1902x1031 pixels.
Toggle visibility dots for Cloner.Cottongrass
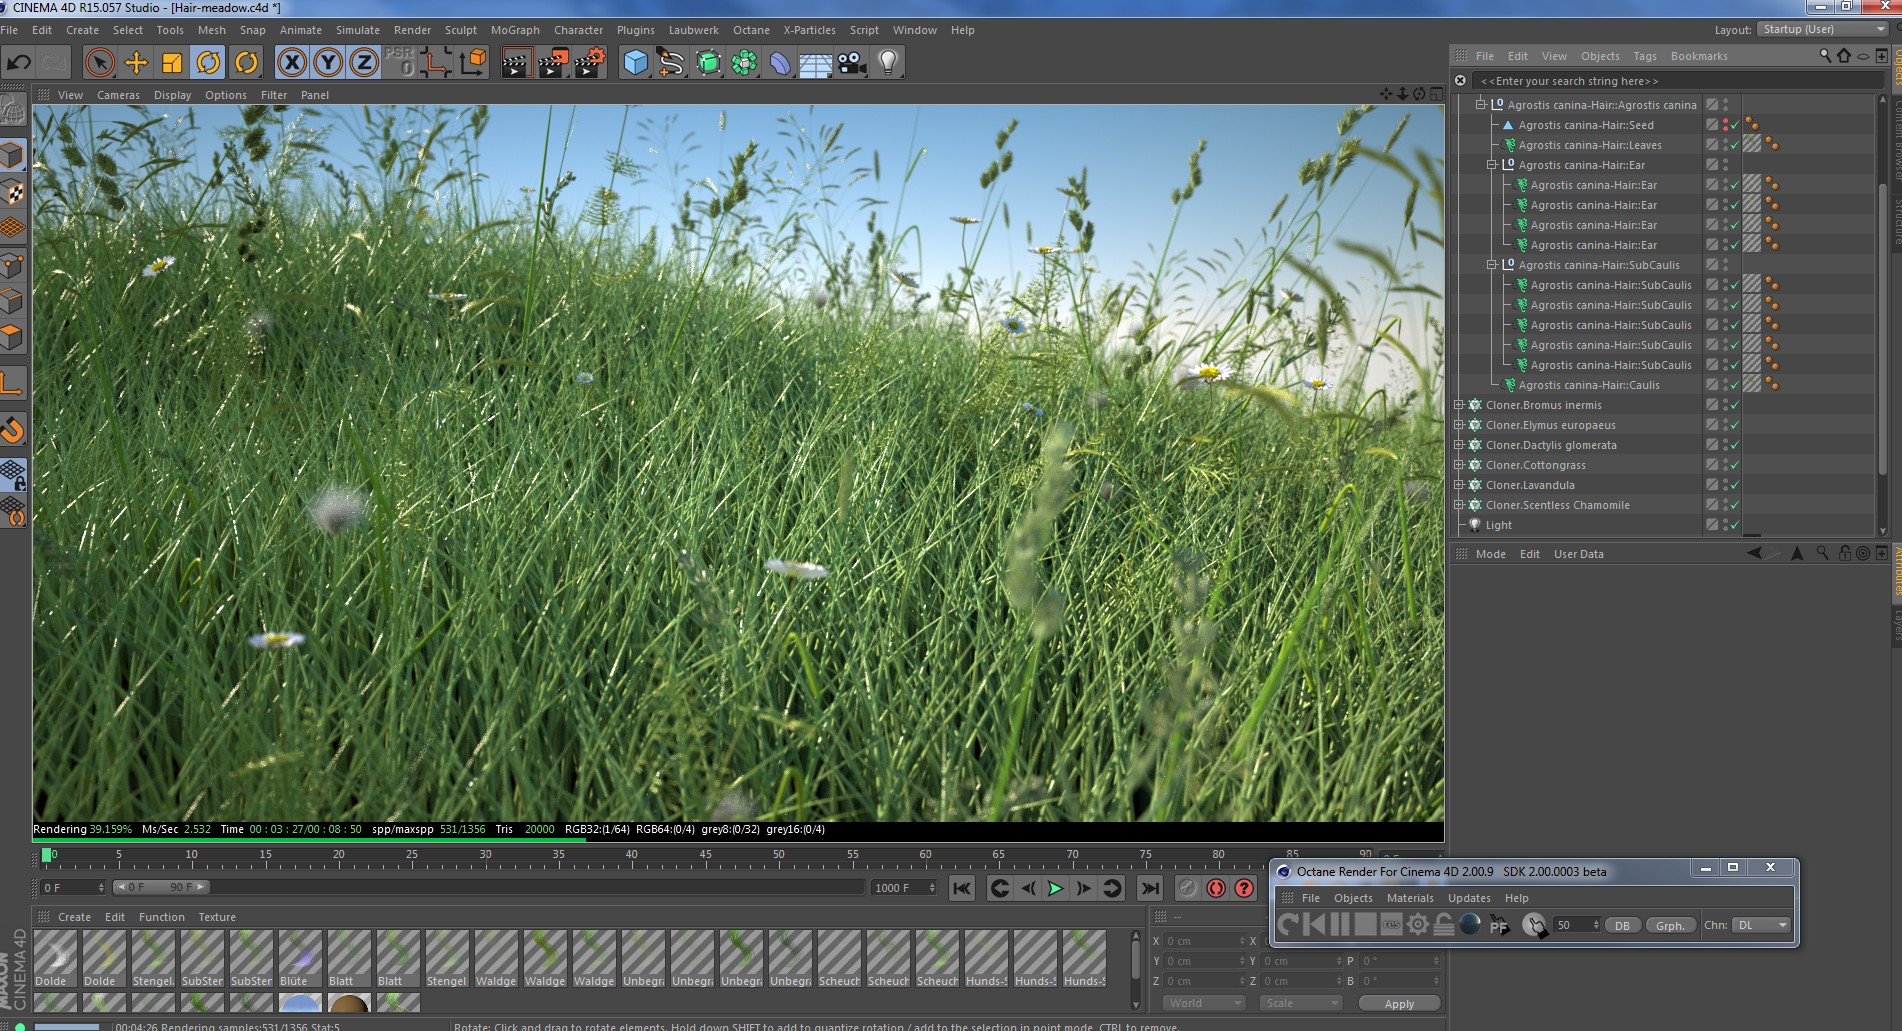(x=1725, y=465)
